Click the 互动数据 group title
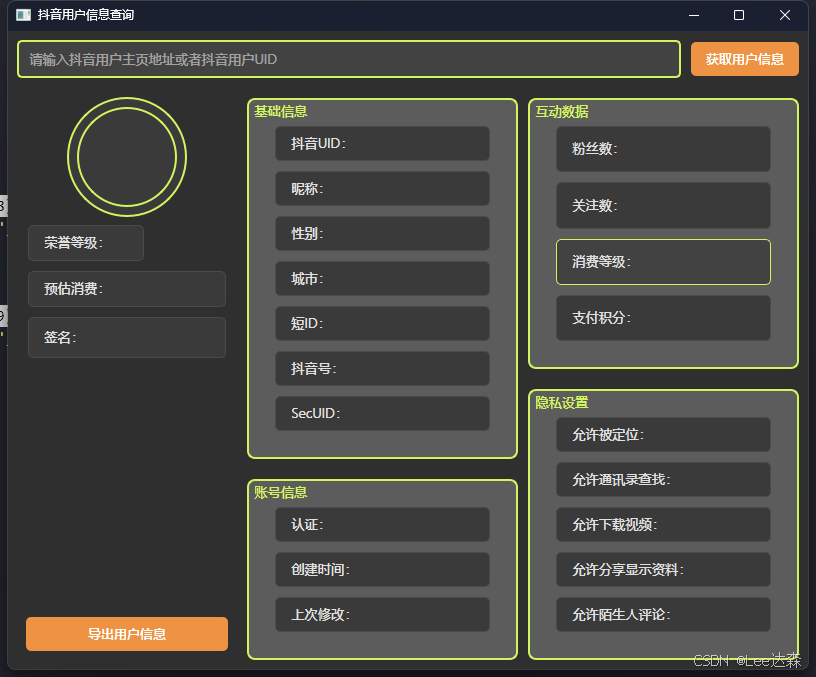Screen dimensions: 816x677 [x=562, y=111]
